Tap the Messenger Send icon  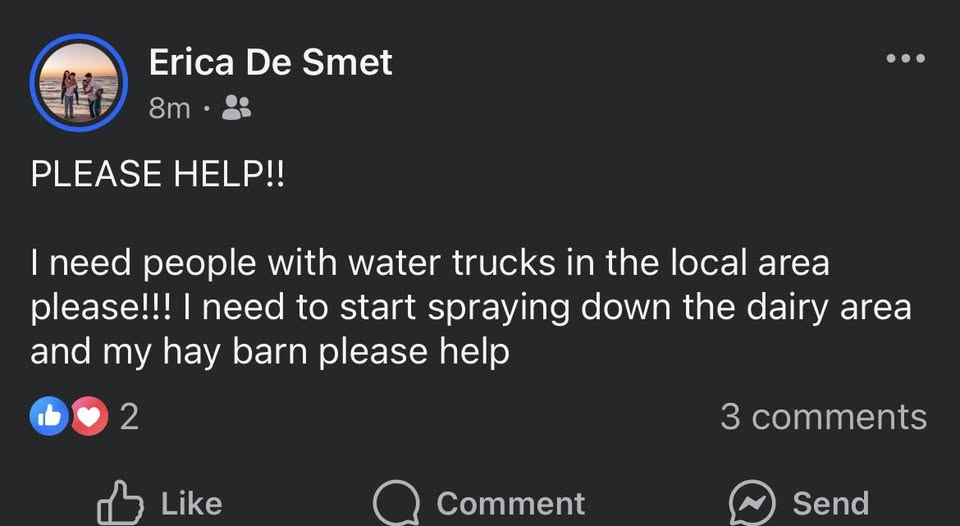click(x=752, y=503)
